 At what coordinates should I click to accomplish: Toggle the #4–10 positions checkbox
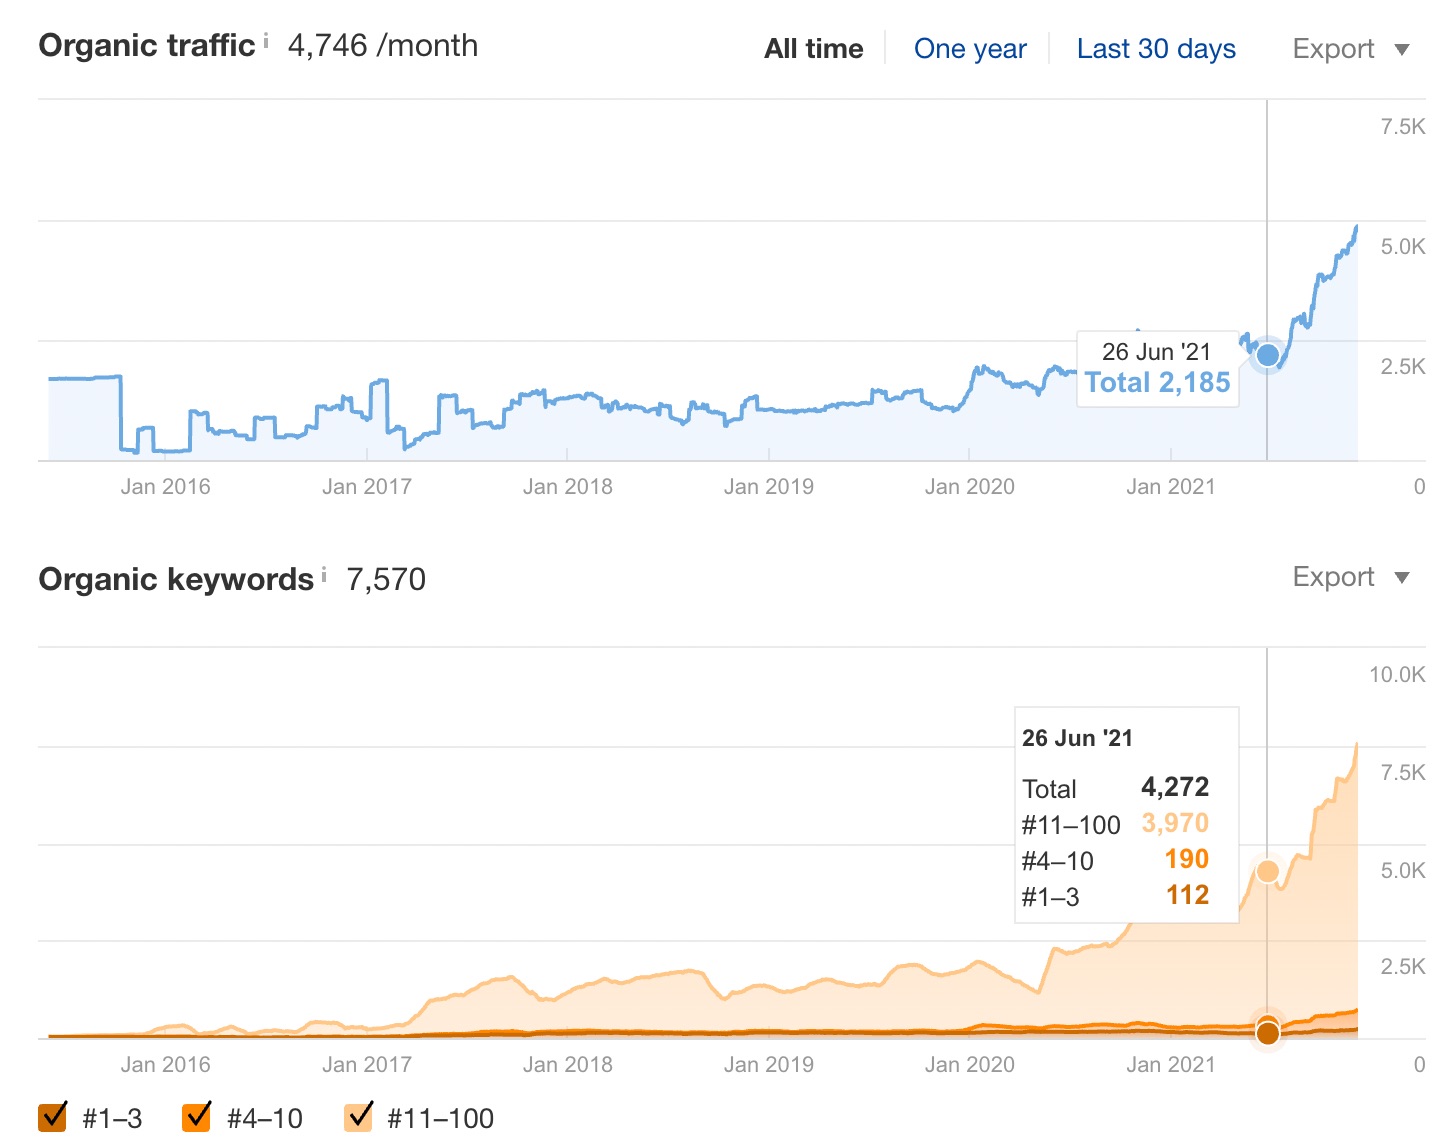197,1117
